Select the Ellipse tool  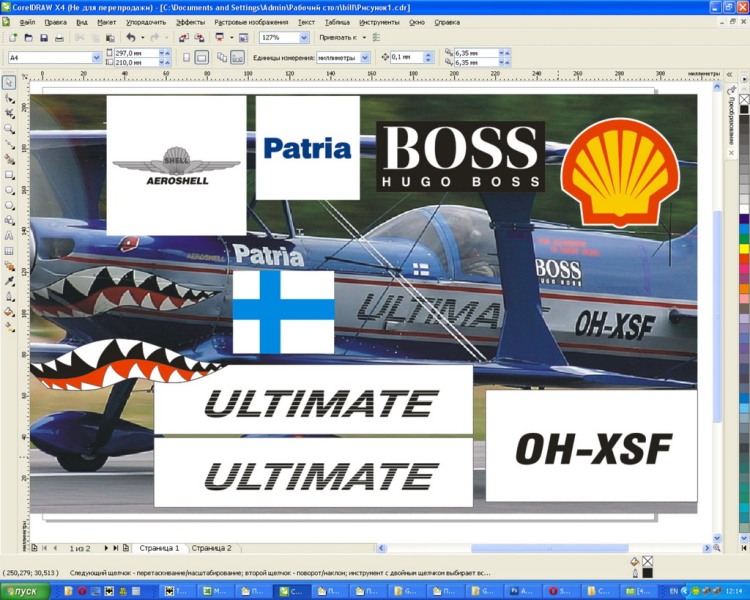pyautogui.click(x=9, y=190)
